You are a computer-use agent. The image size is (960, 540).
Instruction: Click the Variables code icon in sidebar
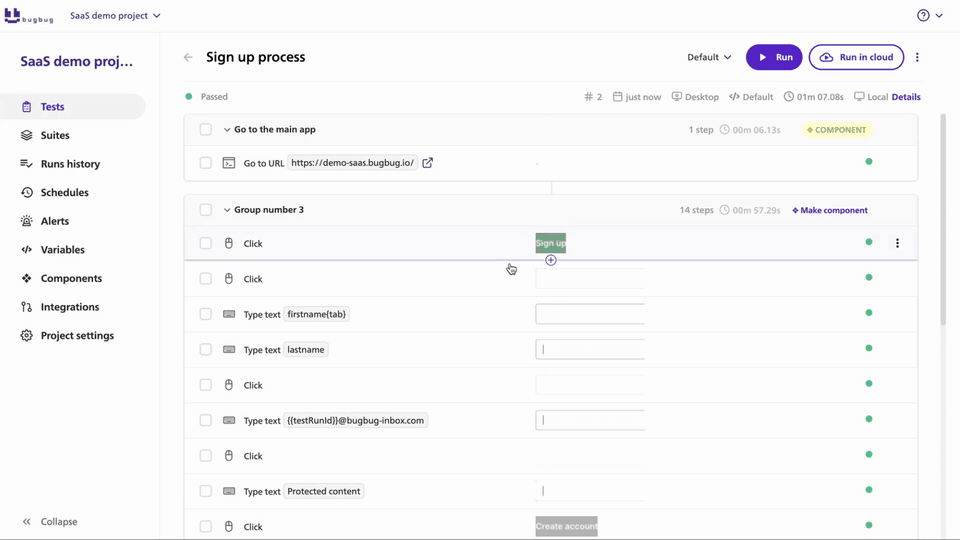[26, 250]
